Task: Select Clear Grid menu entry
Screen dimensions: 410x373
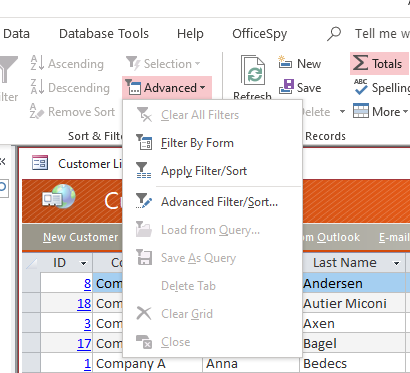Action: point(212,314)
